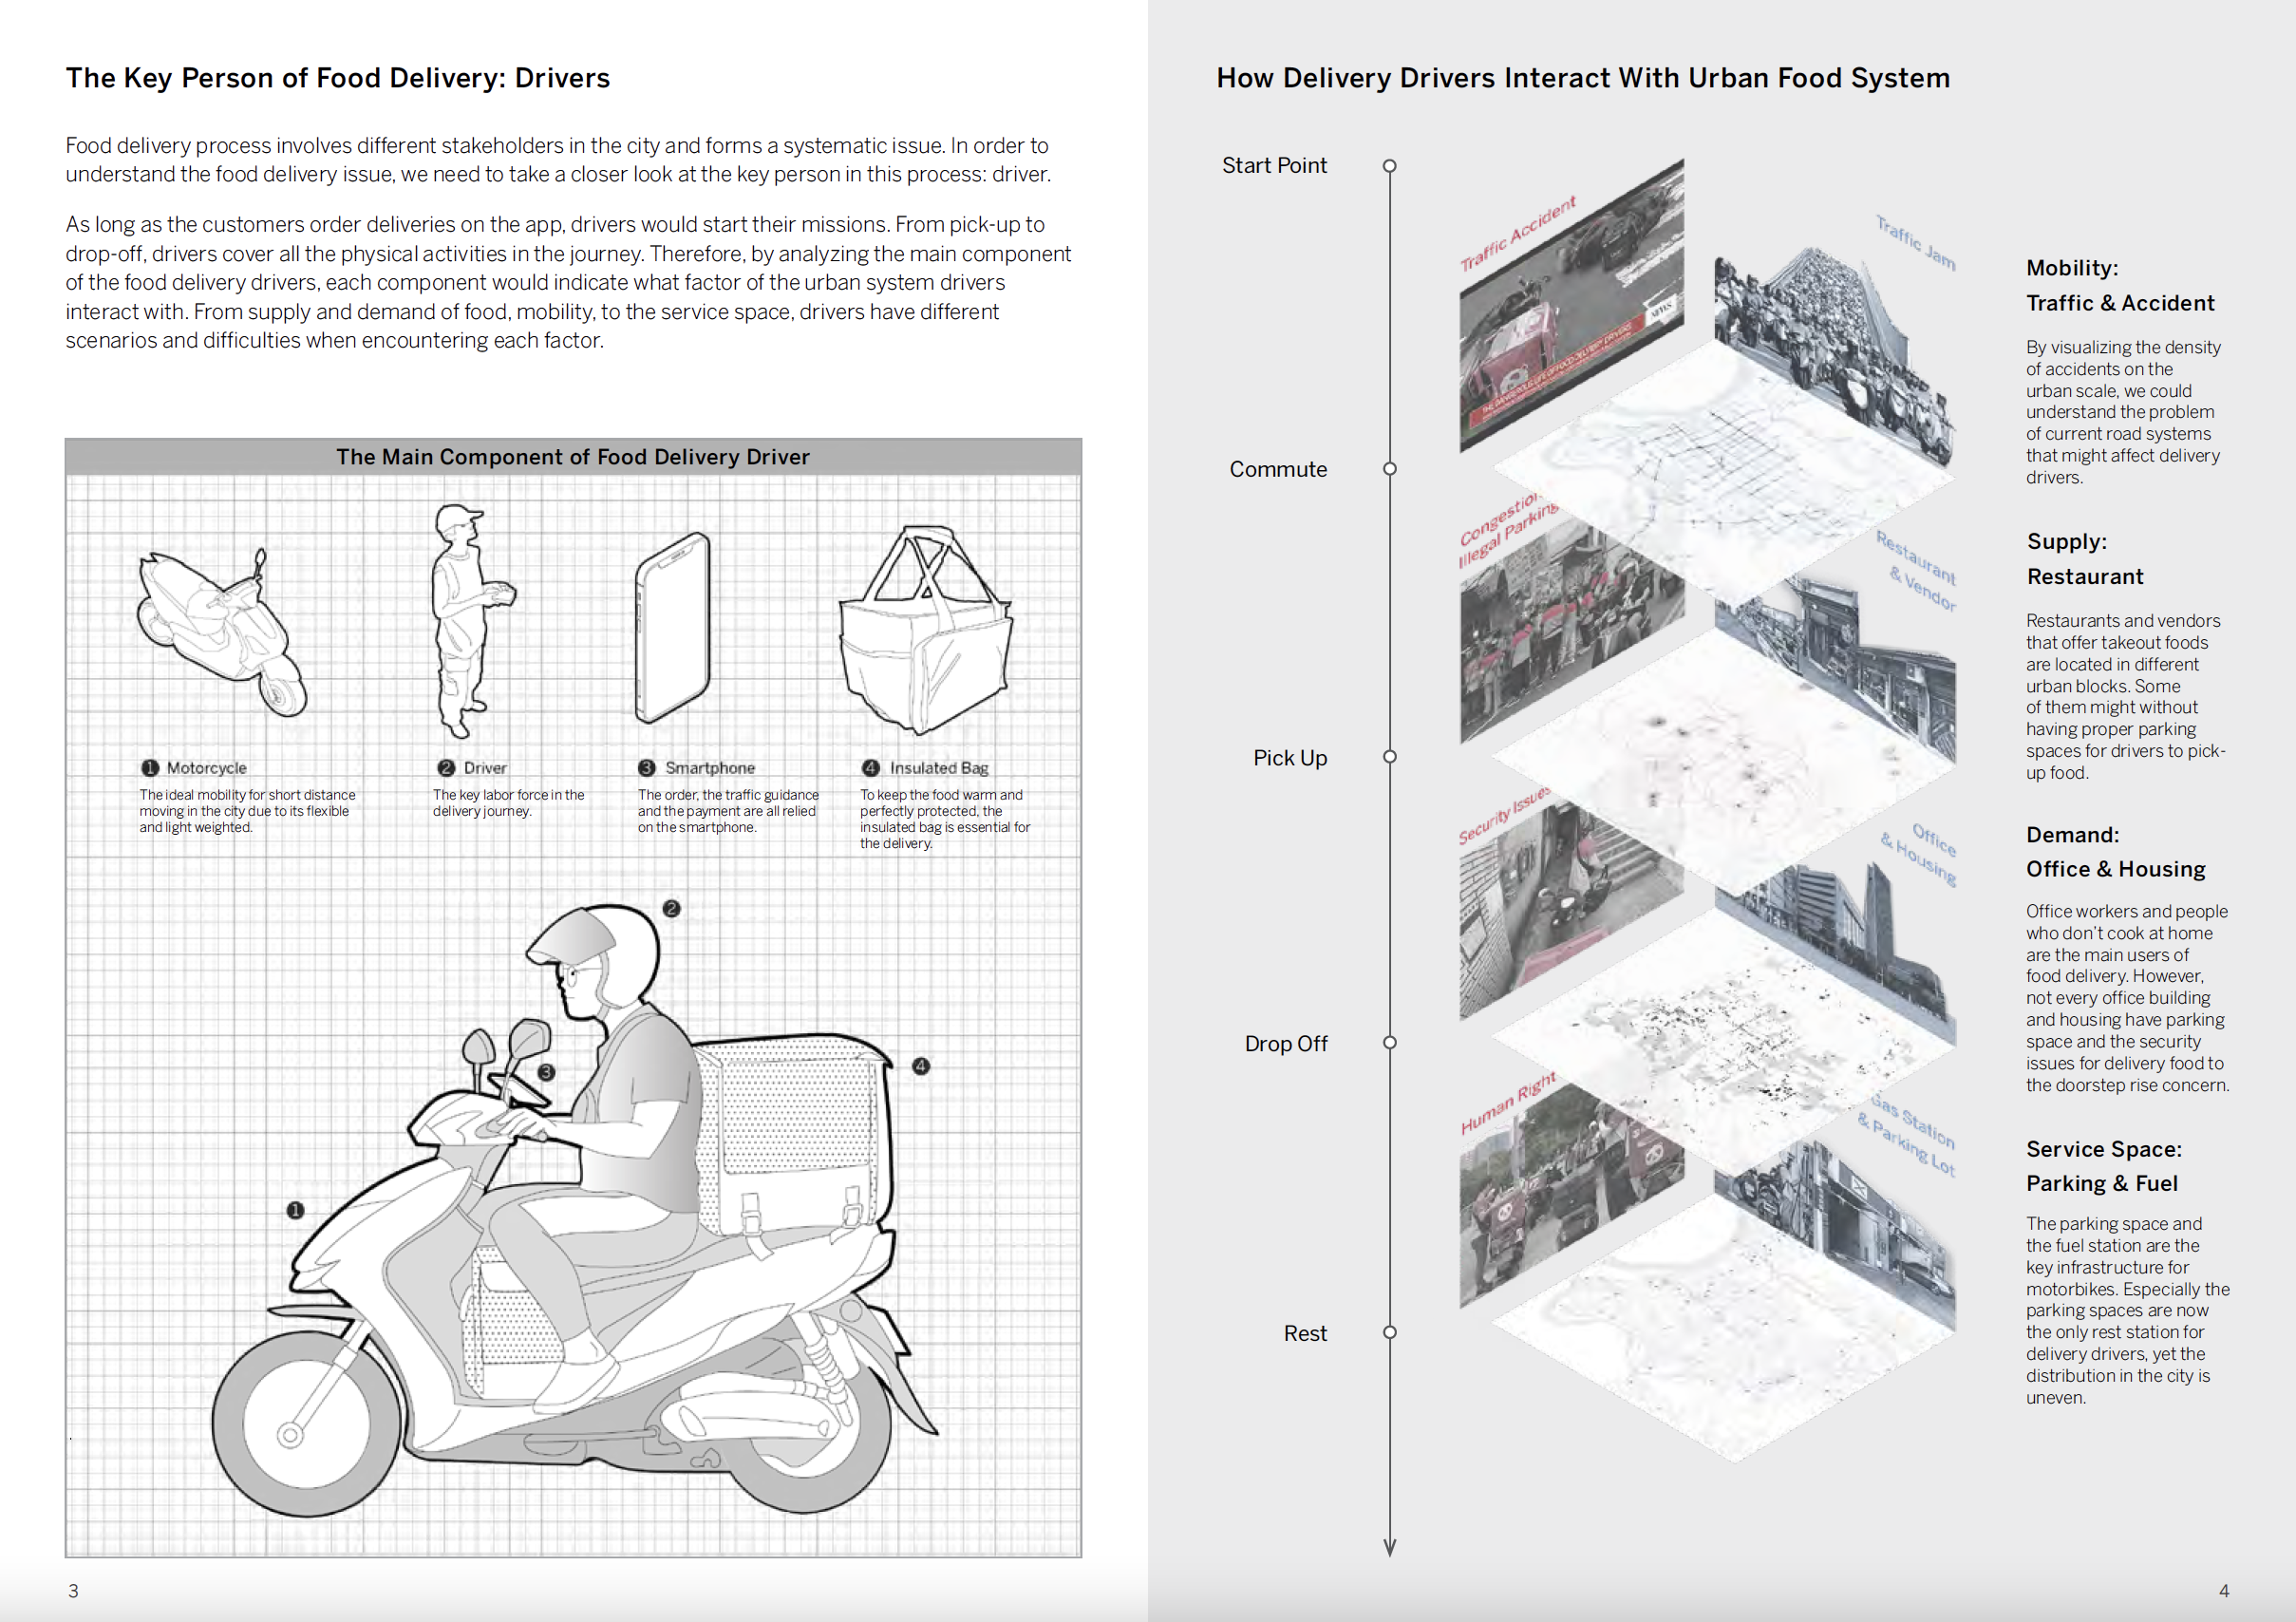This screenshot has width=2296, height=1622.
Task: Click the Drop Off timeline node
Action: point(1389,1043)
